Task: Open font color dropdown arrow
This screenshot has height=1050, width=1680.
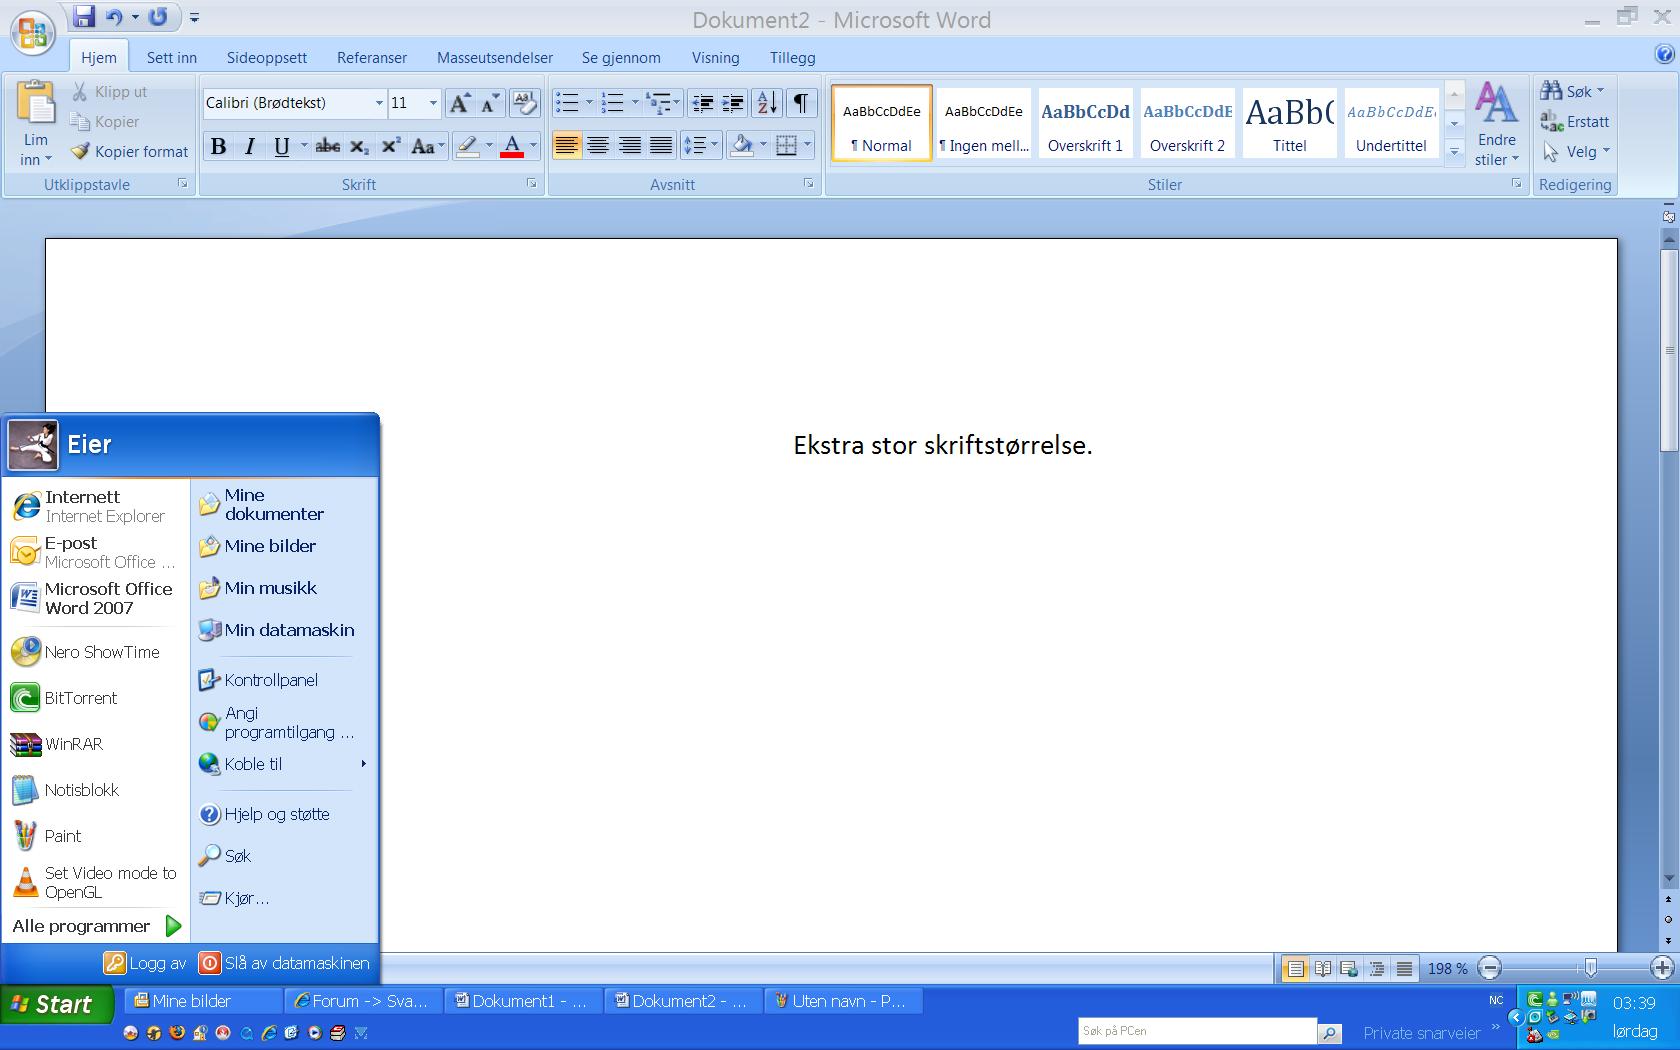Action: pos(533,146)
